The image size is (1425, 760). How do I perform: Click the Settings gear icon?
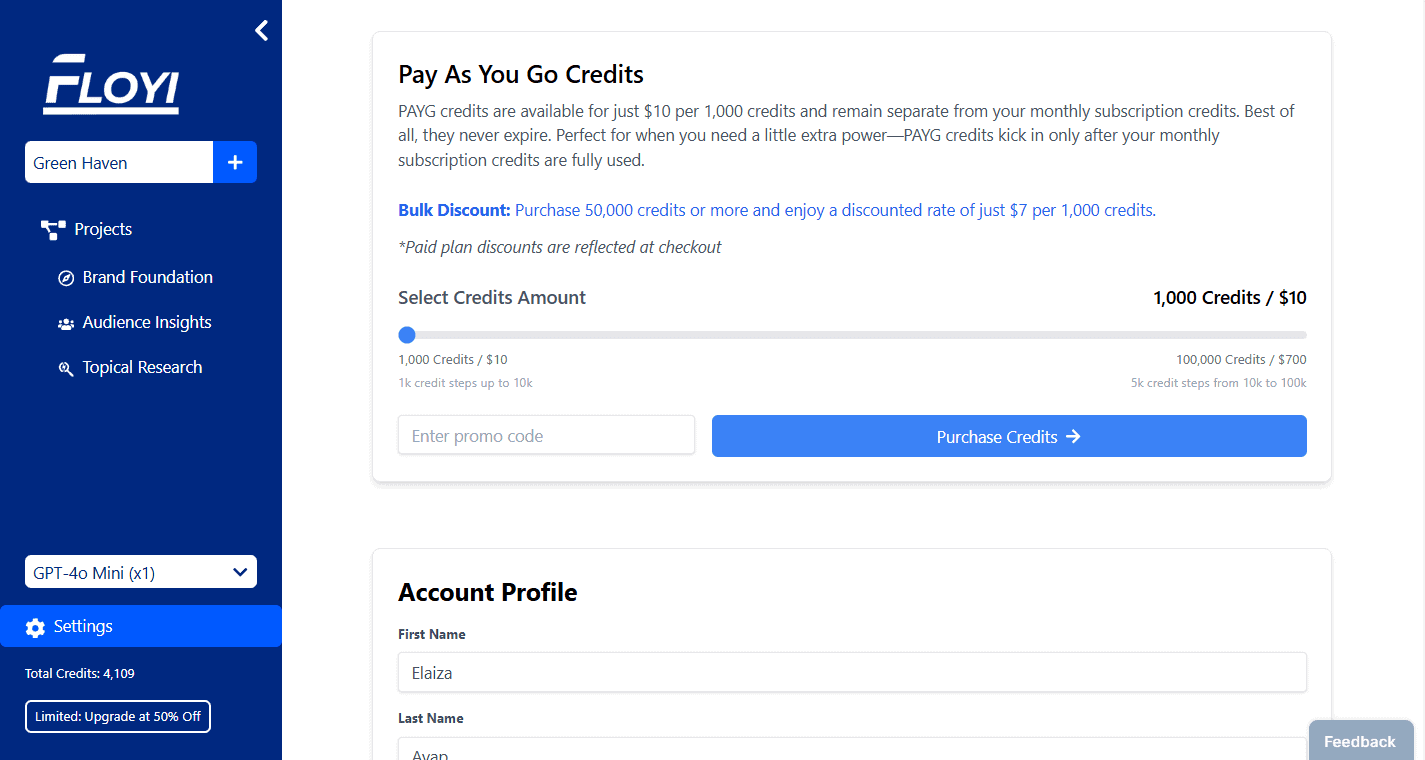point(35,627)
